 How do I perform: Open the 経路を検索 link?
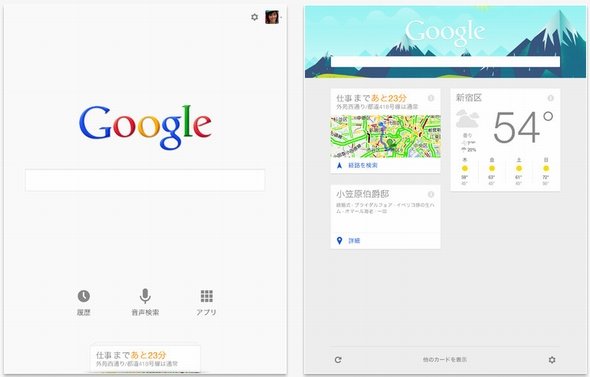363,165
